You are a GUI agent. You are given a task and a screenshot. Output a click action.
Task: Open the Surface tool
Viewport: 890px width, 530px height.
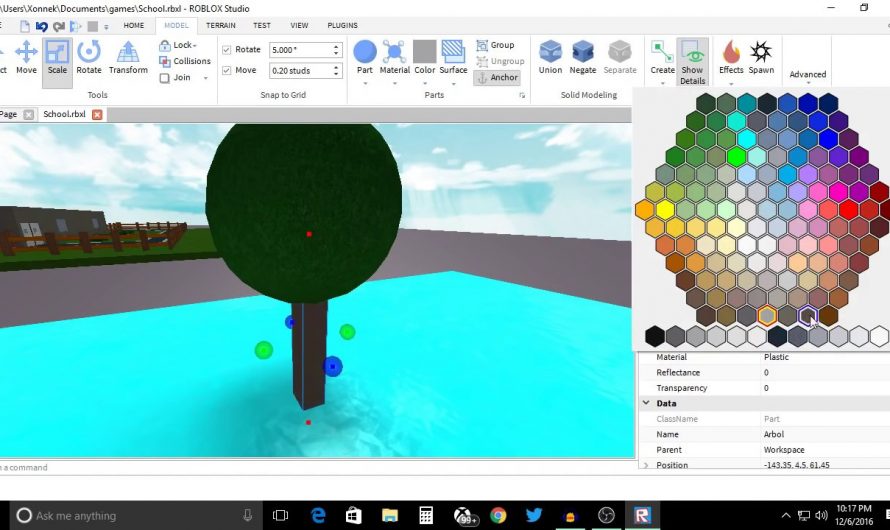coord(453,58)
